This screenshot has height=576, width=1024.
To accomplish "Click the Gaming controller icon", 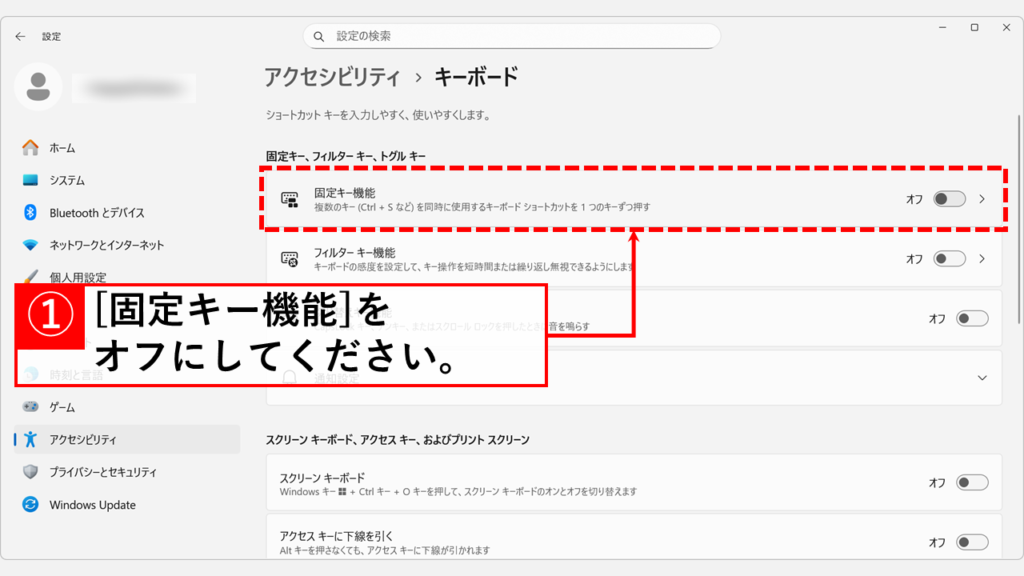I will point(30,408).
